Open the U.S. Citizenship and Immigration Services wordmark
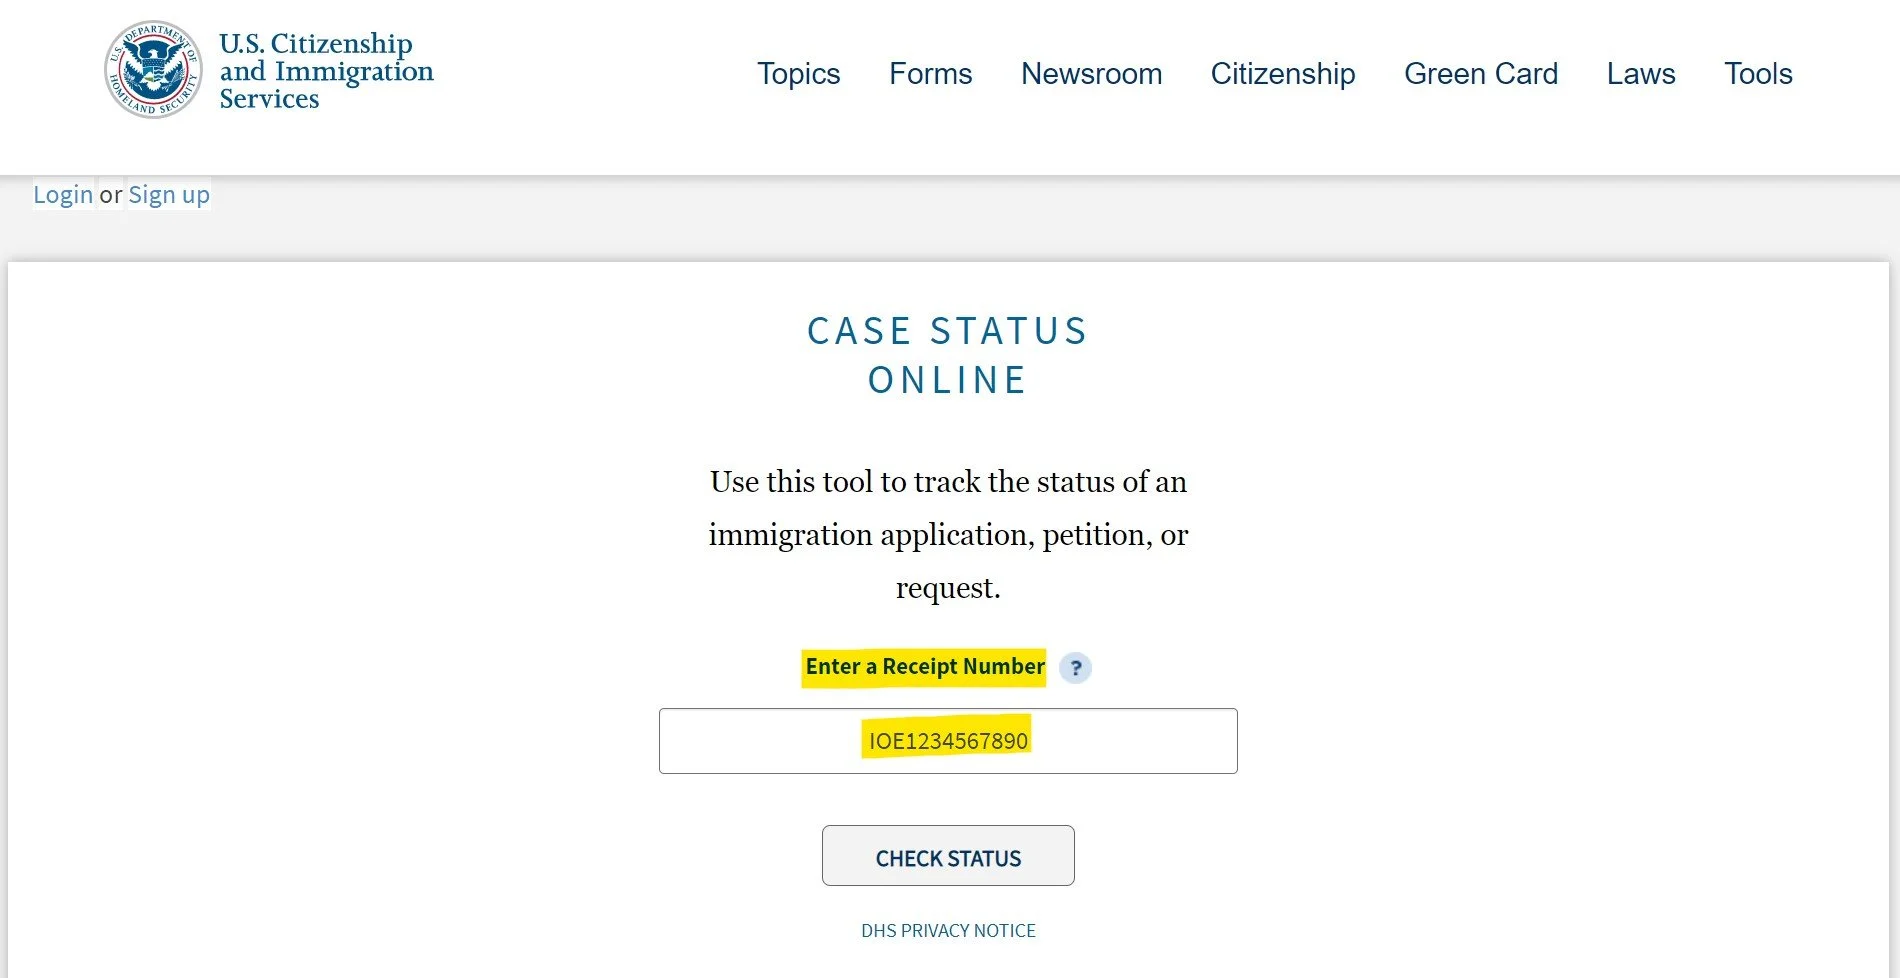 click(326, 71)
